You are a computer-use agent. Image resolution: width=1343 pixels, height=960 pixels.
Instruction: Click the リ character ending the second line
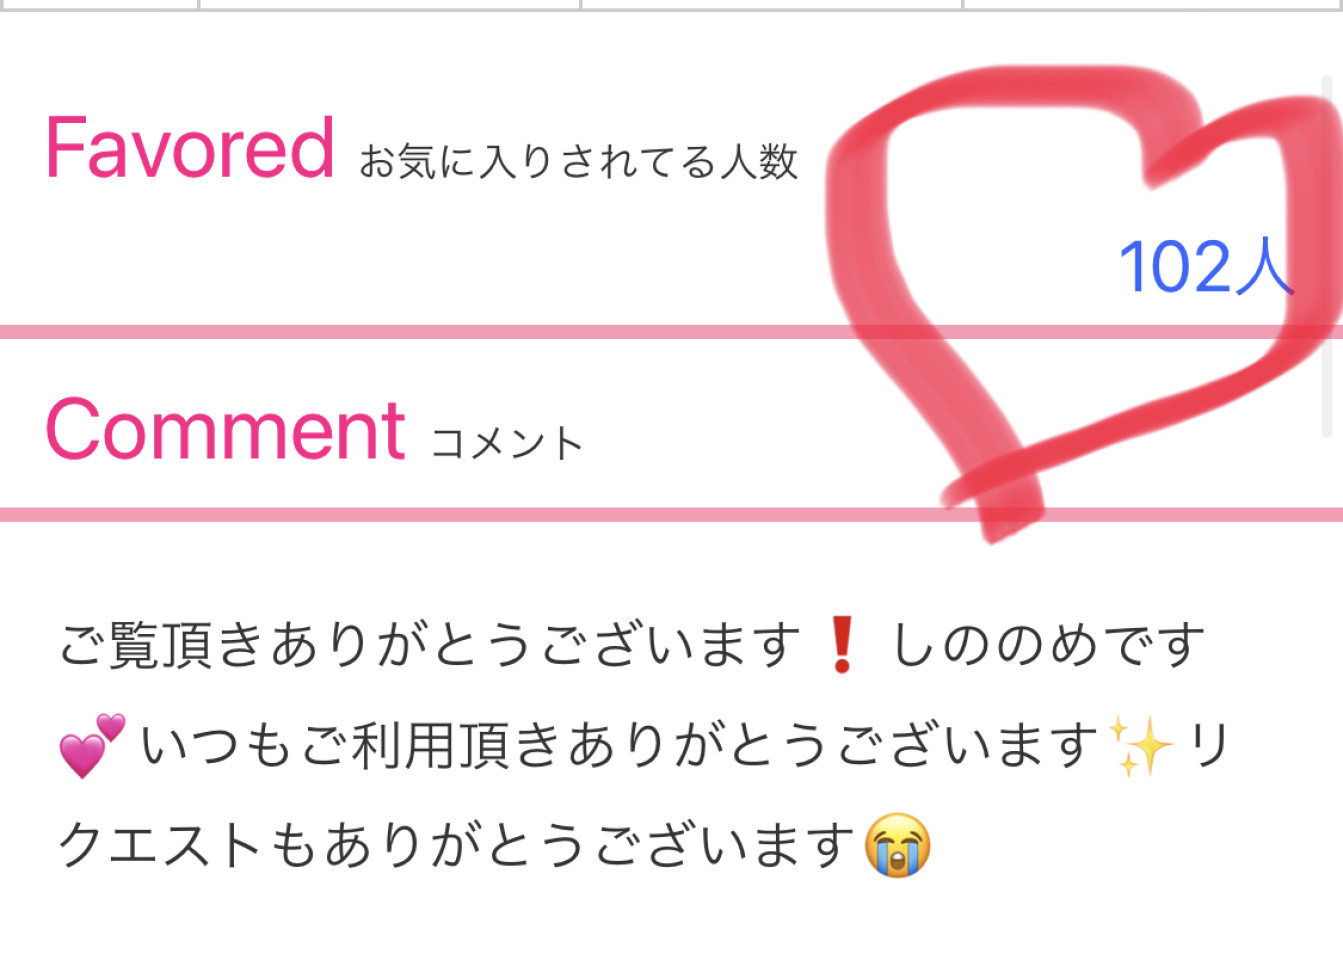pyautogui.click(x=1208, y=746)
